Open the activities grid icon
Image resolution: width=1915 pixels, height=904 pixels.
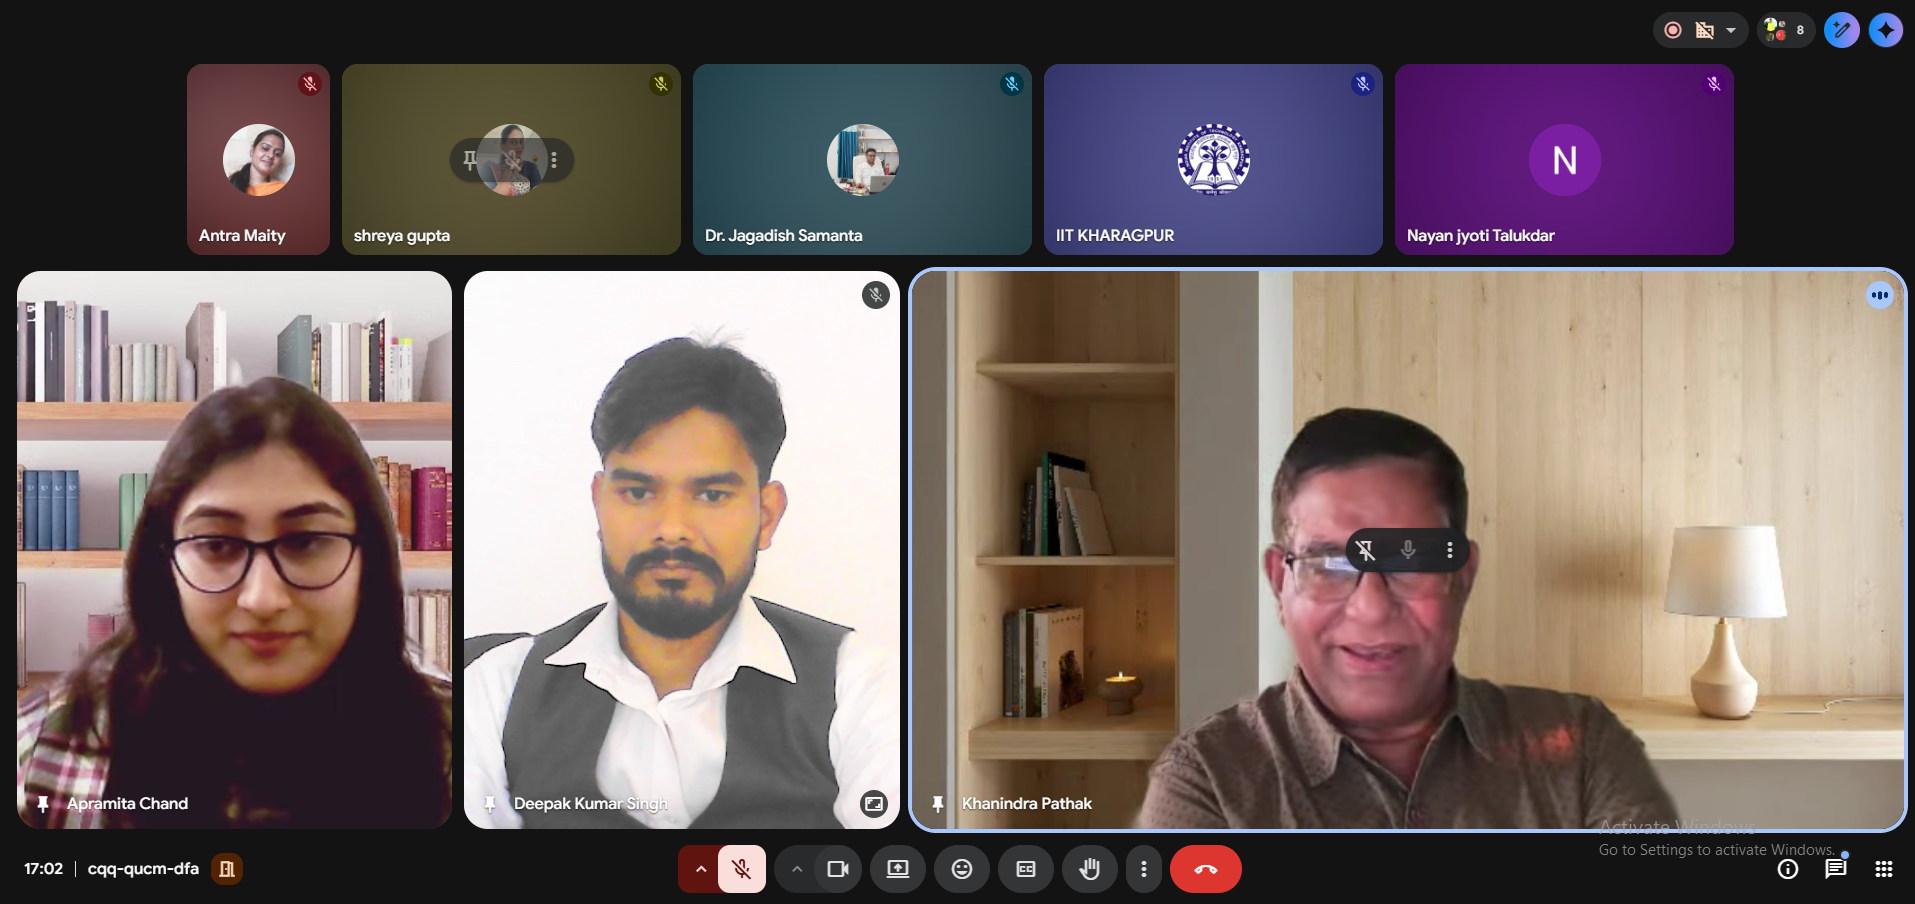pyautogui.click(x=1883, y=869)
